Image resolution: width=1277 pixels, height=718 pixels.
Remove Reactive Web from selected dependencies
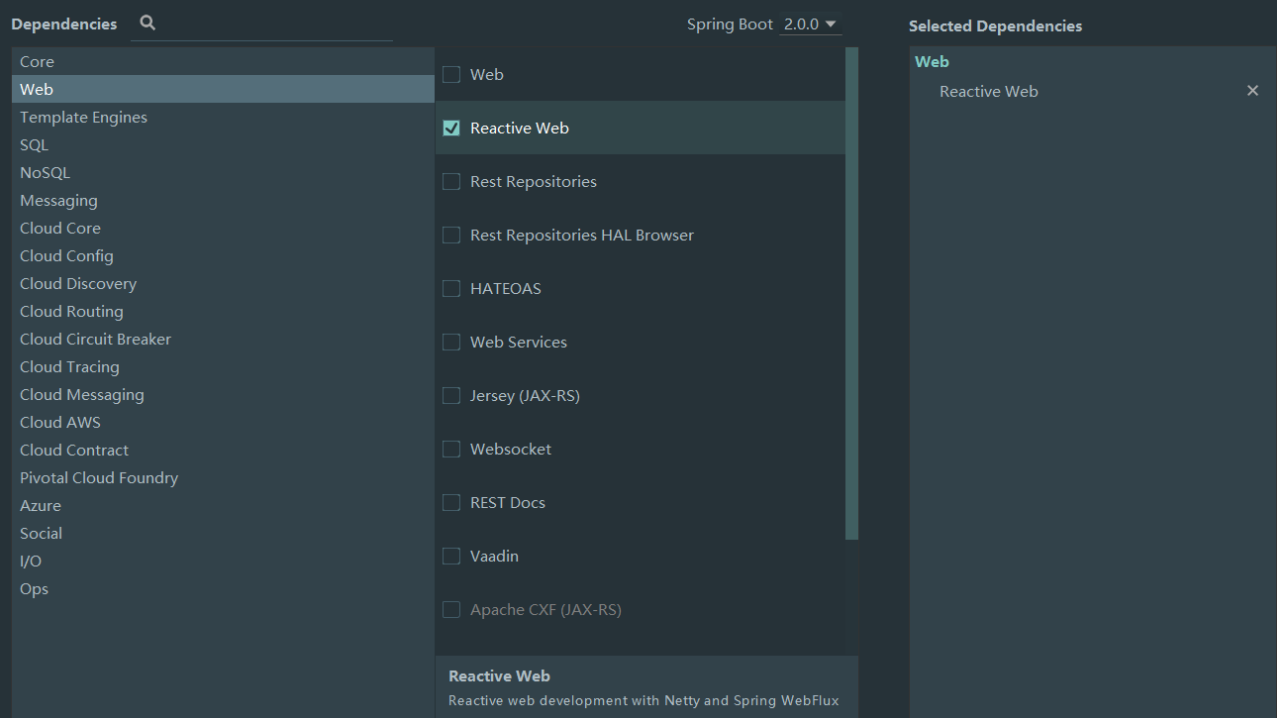(1252, 91)
